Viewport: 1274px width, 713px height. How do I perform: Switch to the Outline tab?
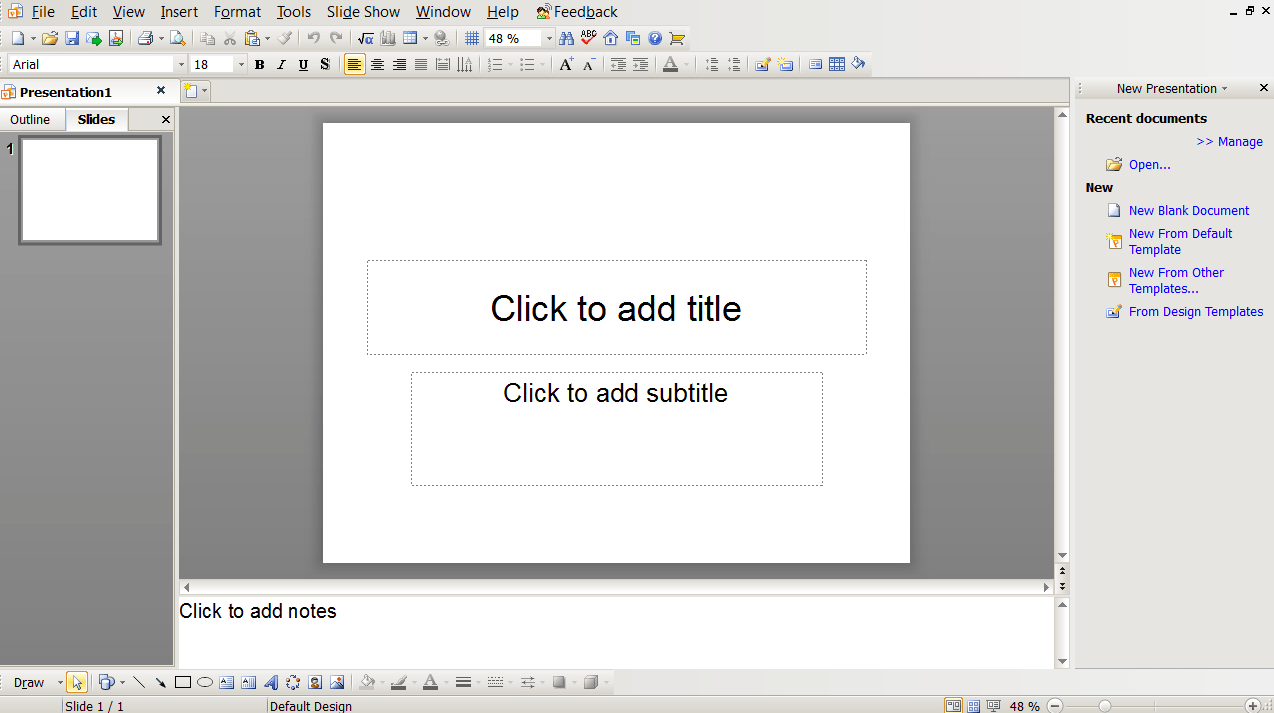point(30,119)
